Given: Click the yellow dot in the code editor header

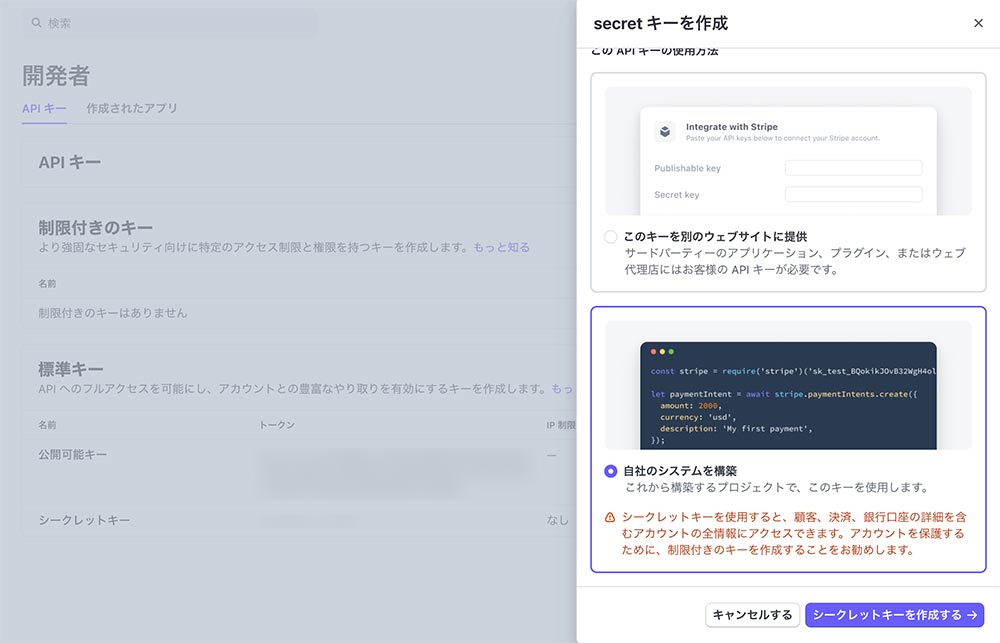Looking at the screenshot, I should point(664,353).
